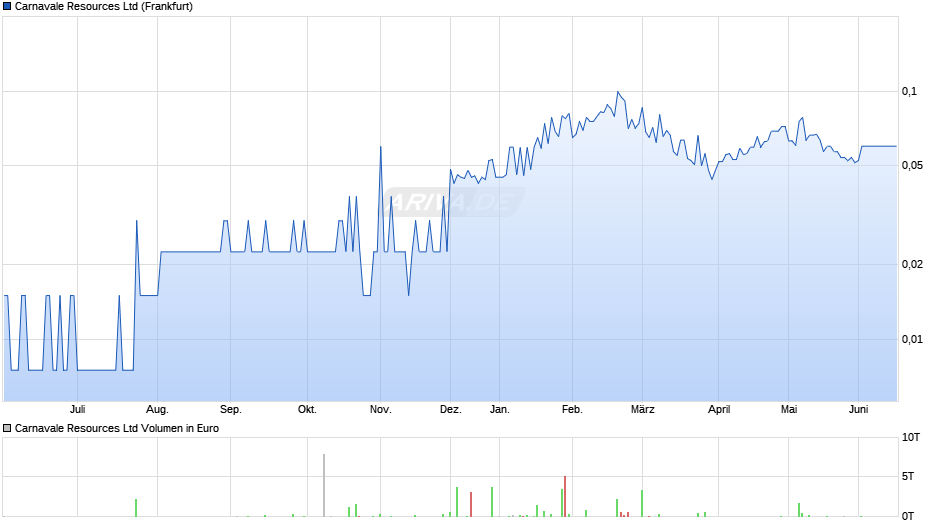Click the gray legend square beside Volumen in Euro

(x=7, y=428)
